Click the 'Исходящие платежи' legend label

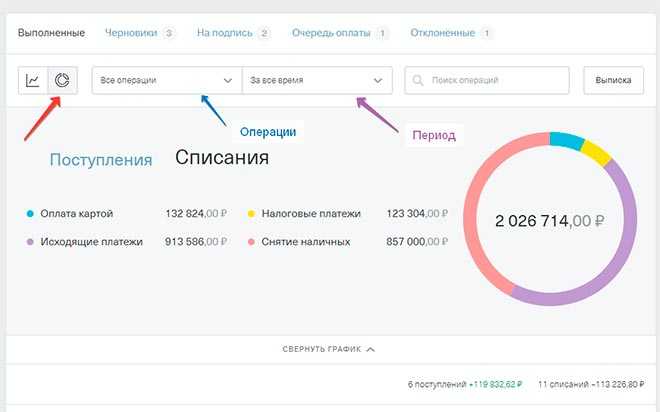91,242
